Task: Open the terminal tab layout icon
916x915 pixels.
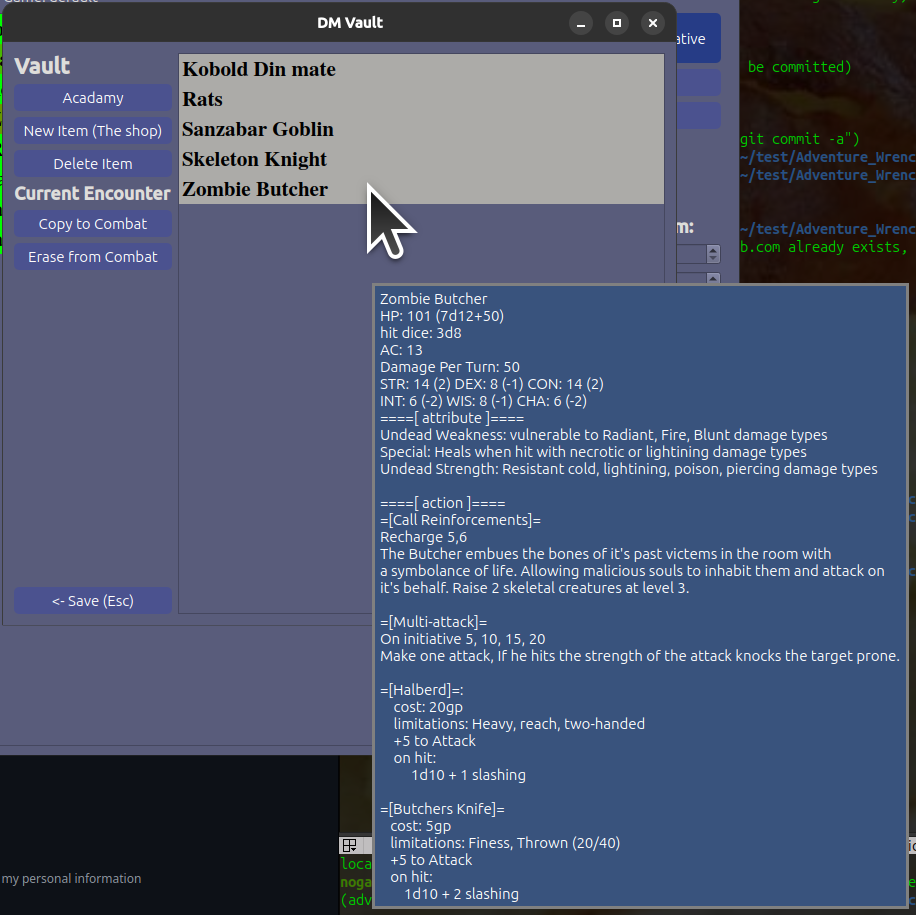Action: pos(349,845)
